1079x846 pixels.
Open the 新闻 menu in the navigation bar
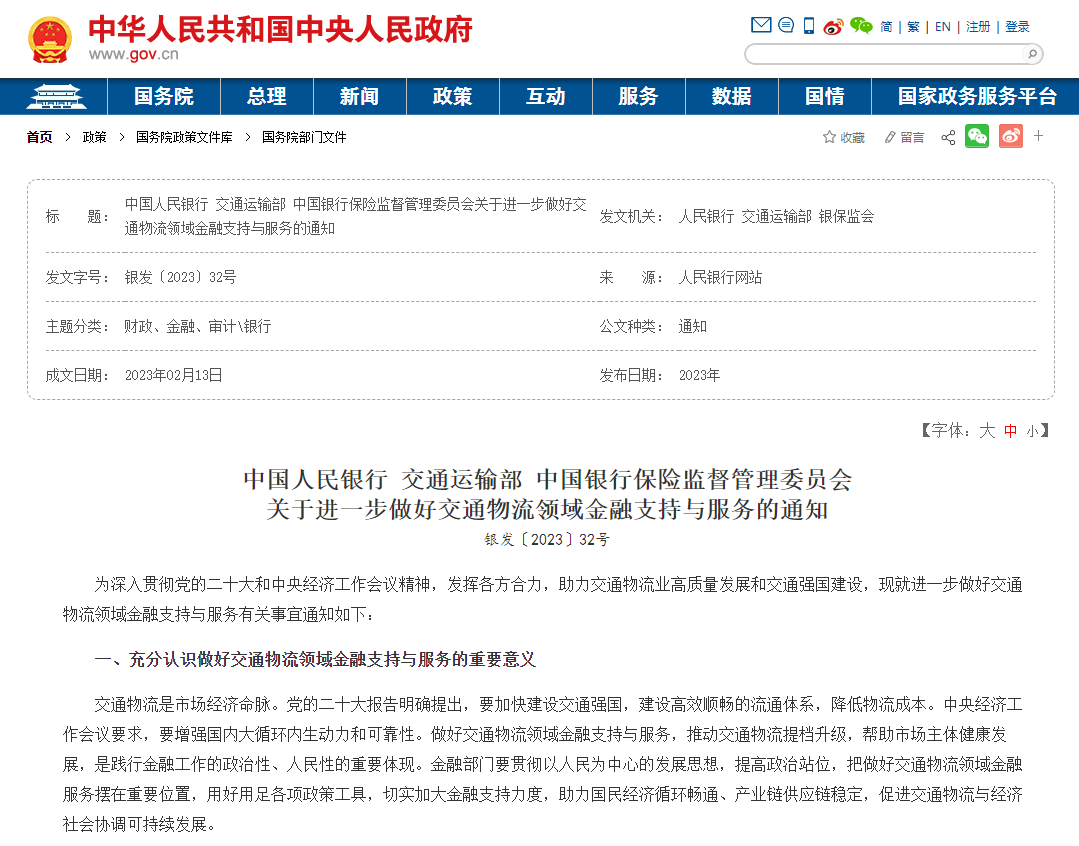pyautogui.click(x=359, y=96)
